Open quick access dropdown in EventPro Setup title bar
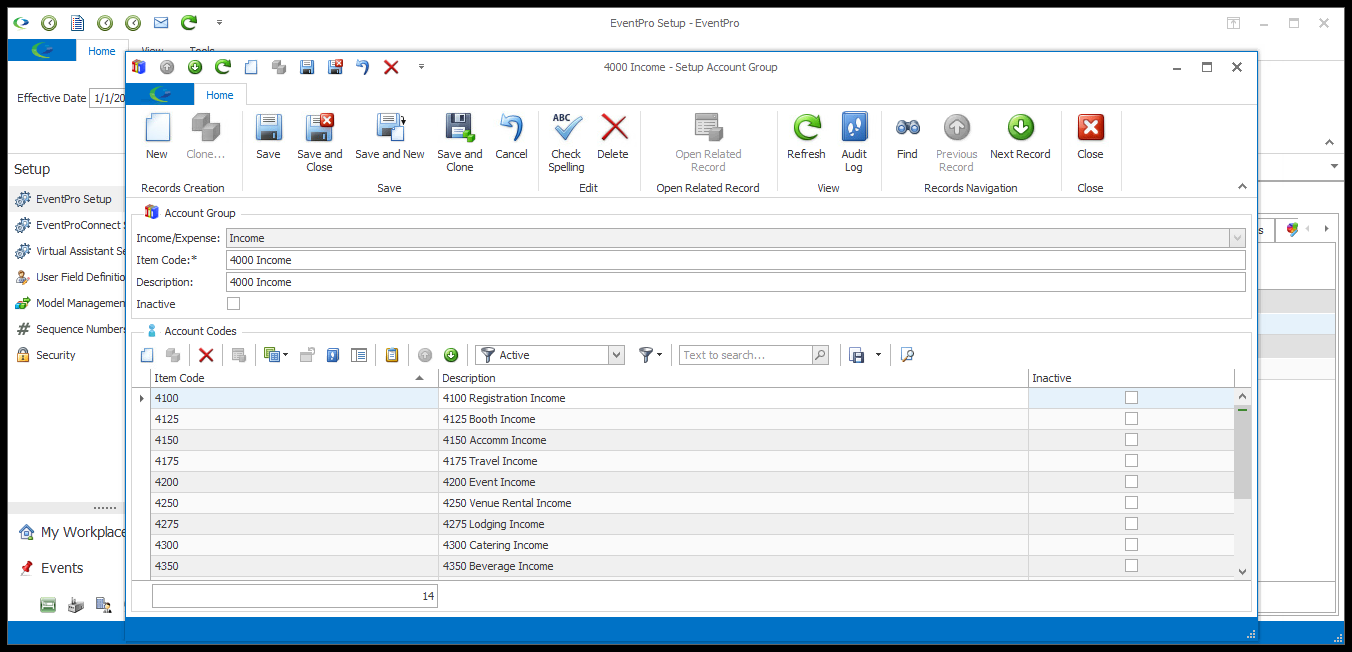1352x652 pixels. (x=219, y=22)
